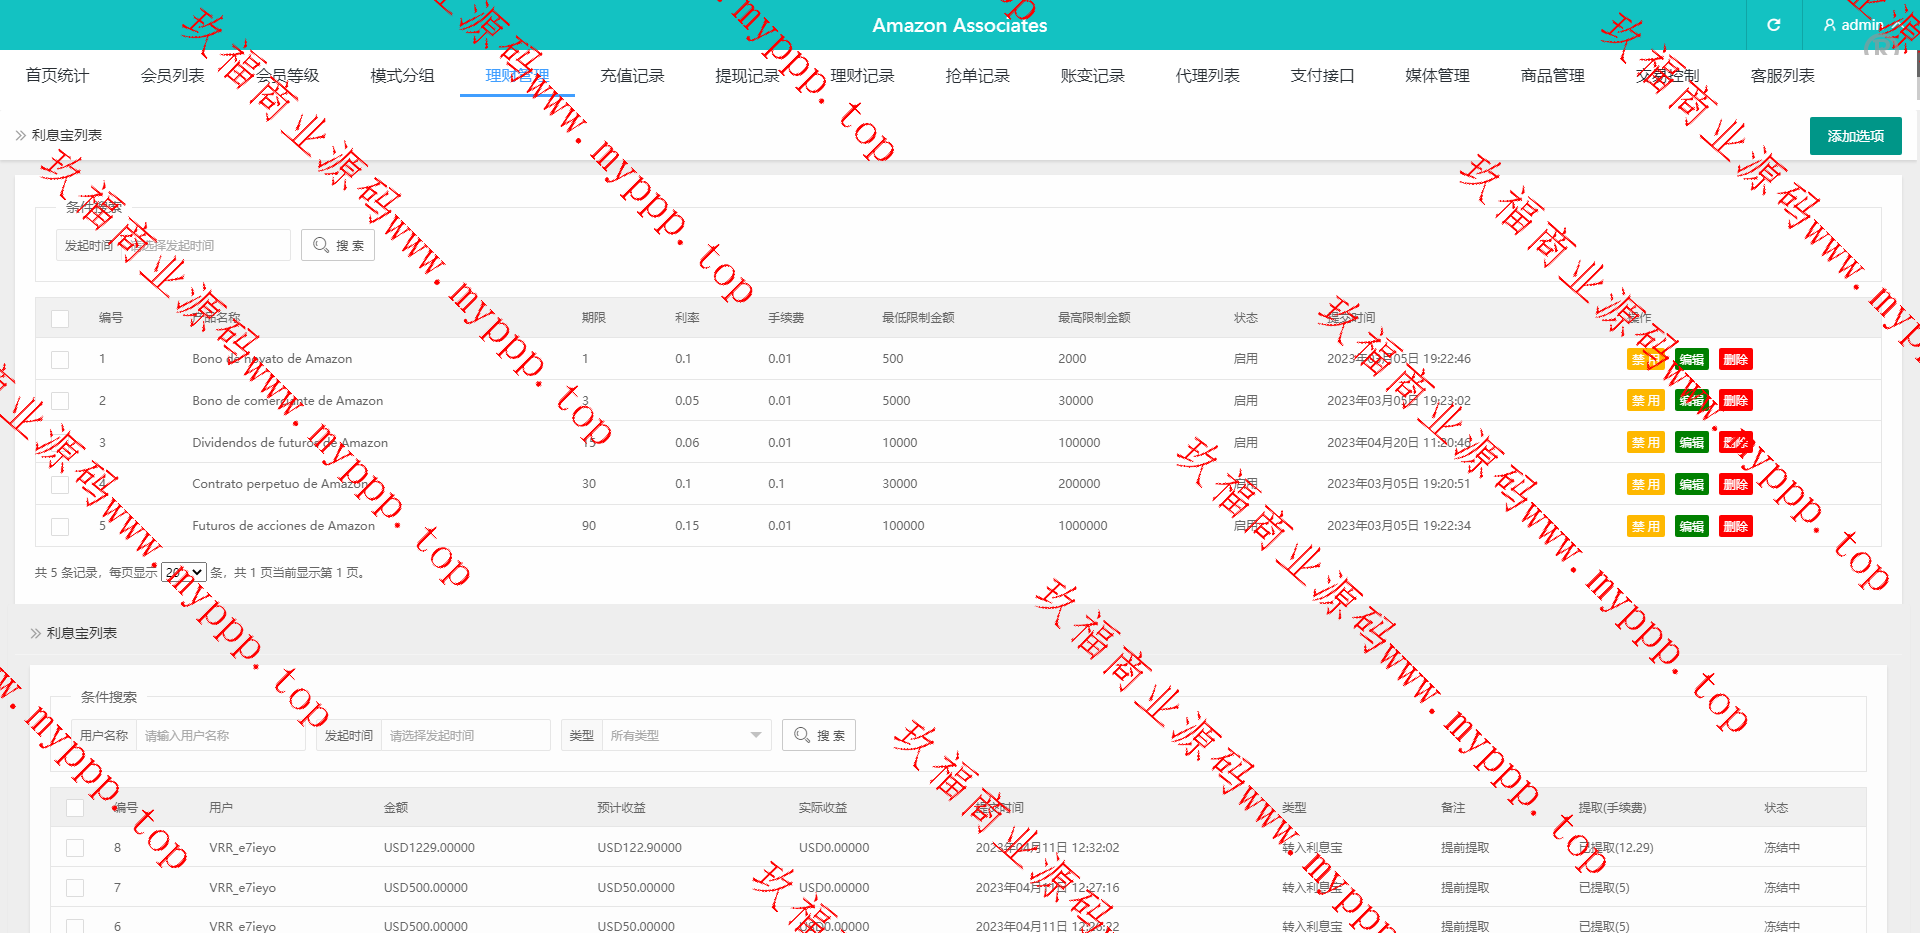
Task: Open the 发起时间 date picker in lower search
Action: click(465, 735)
